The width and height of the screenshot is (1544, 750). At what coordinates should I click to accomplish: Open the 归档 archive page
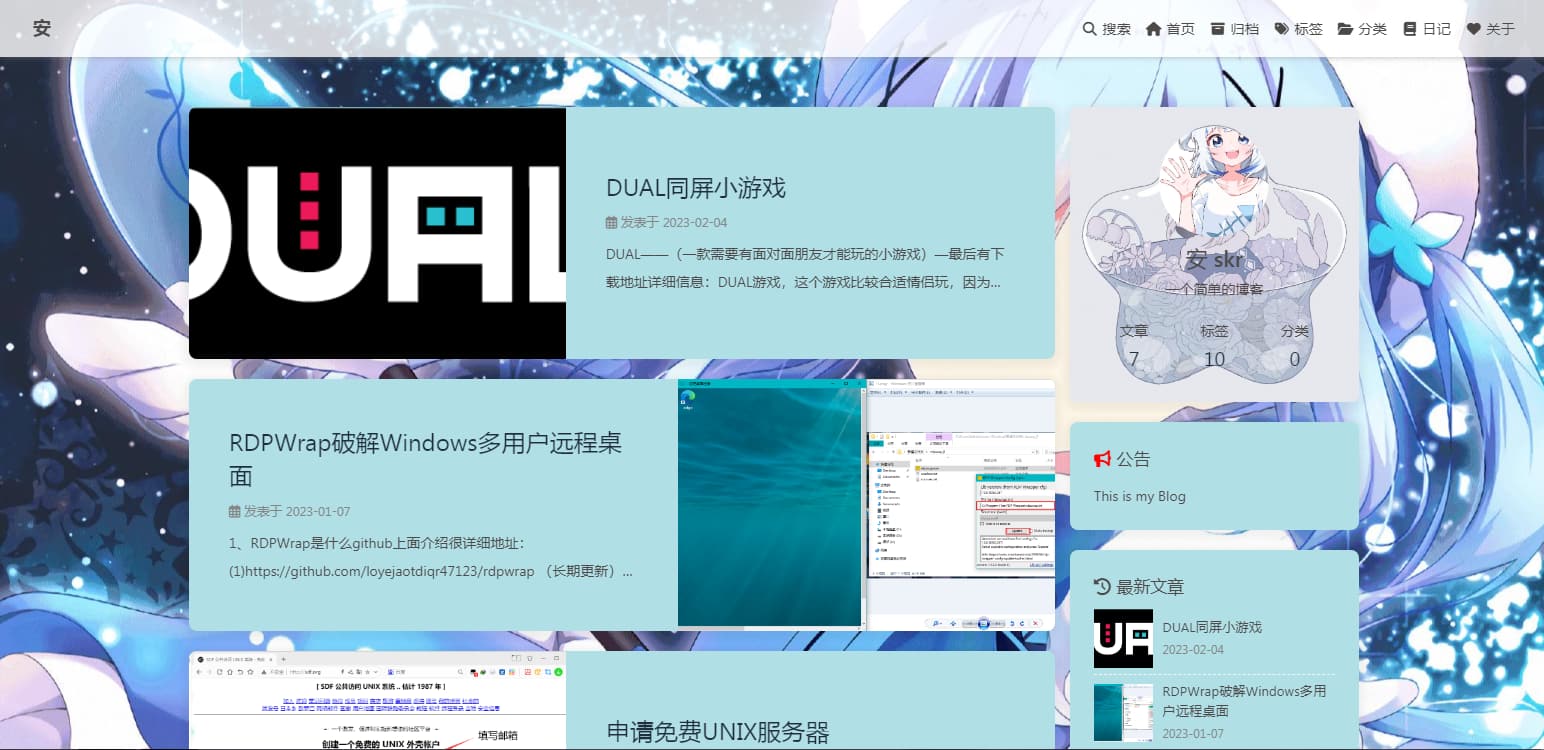(1234, 29)
